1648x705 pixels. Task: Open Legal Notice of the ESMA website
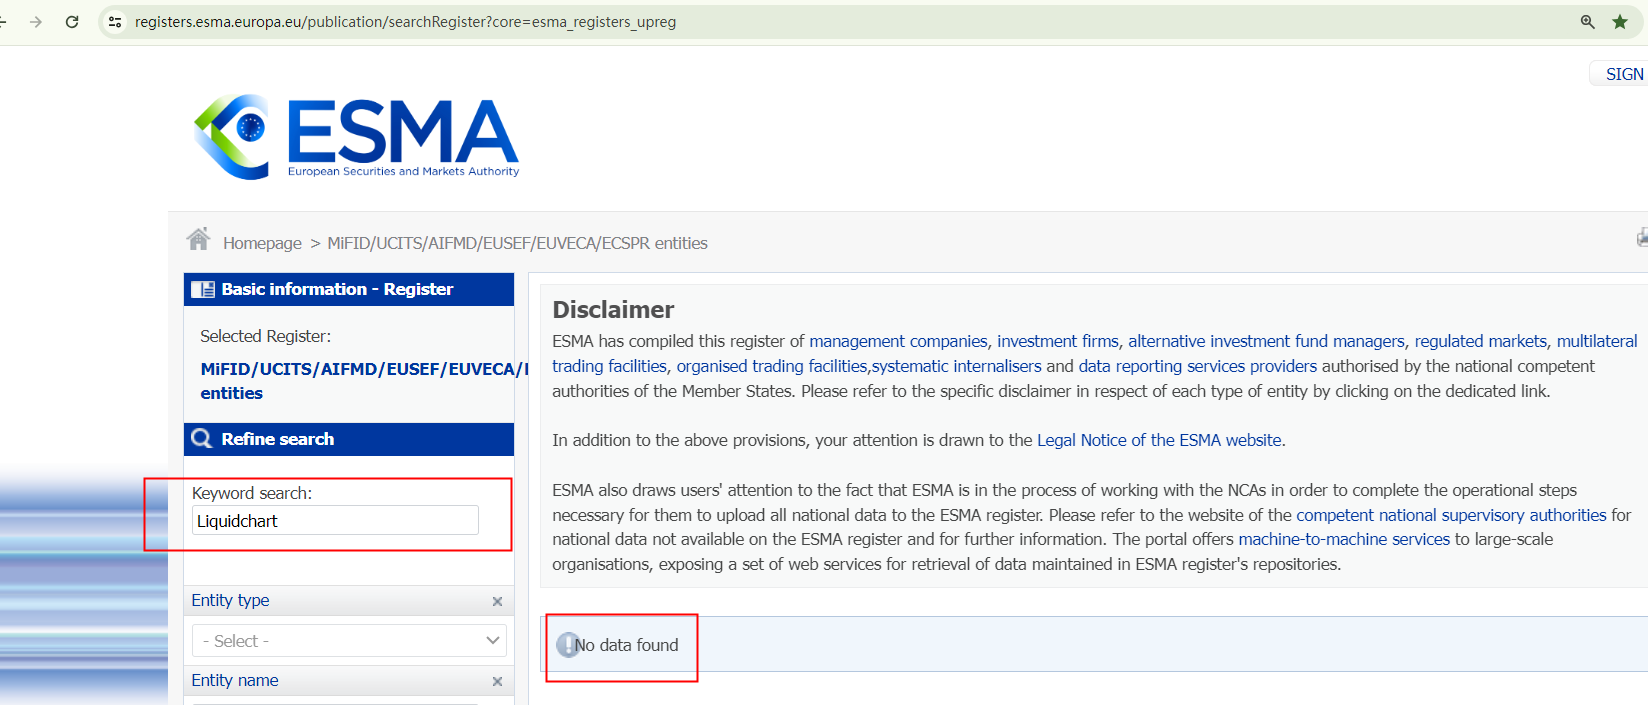coord(1159,440)
